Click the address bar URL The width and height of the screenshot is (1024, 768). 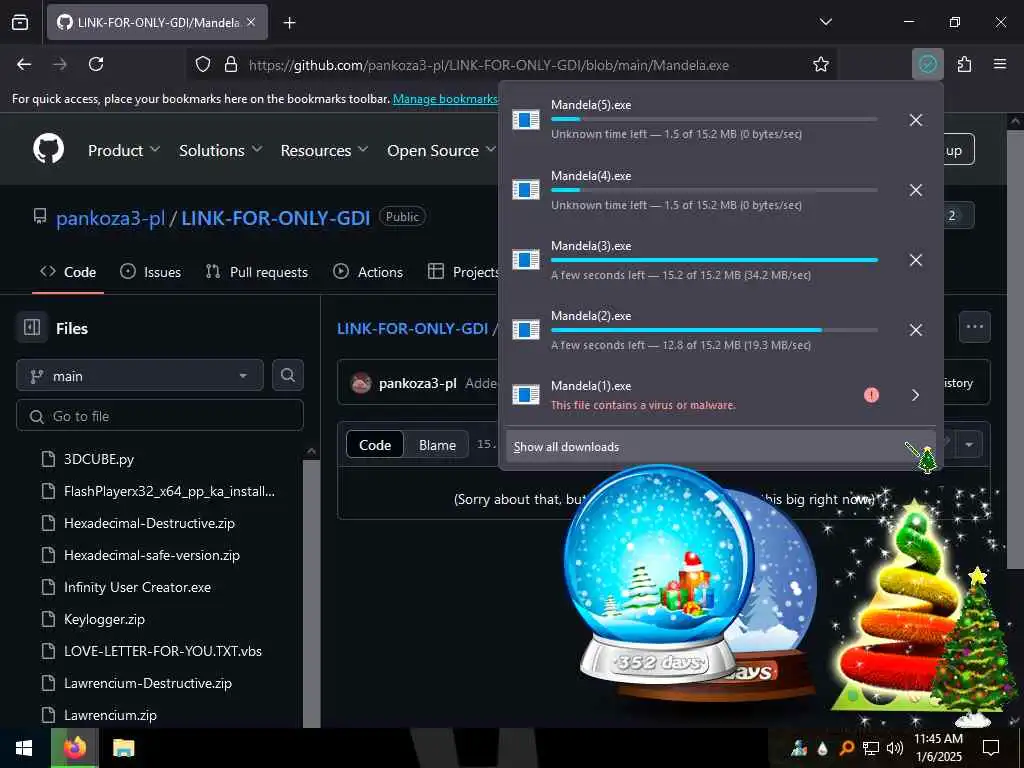[x=488, y=65]
